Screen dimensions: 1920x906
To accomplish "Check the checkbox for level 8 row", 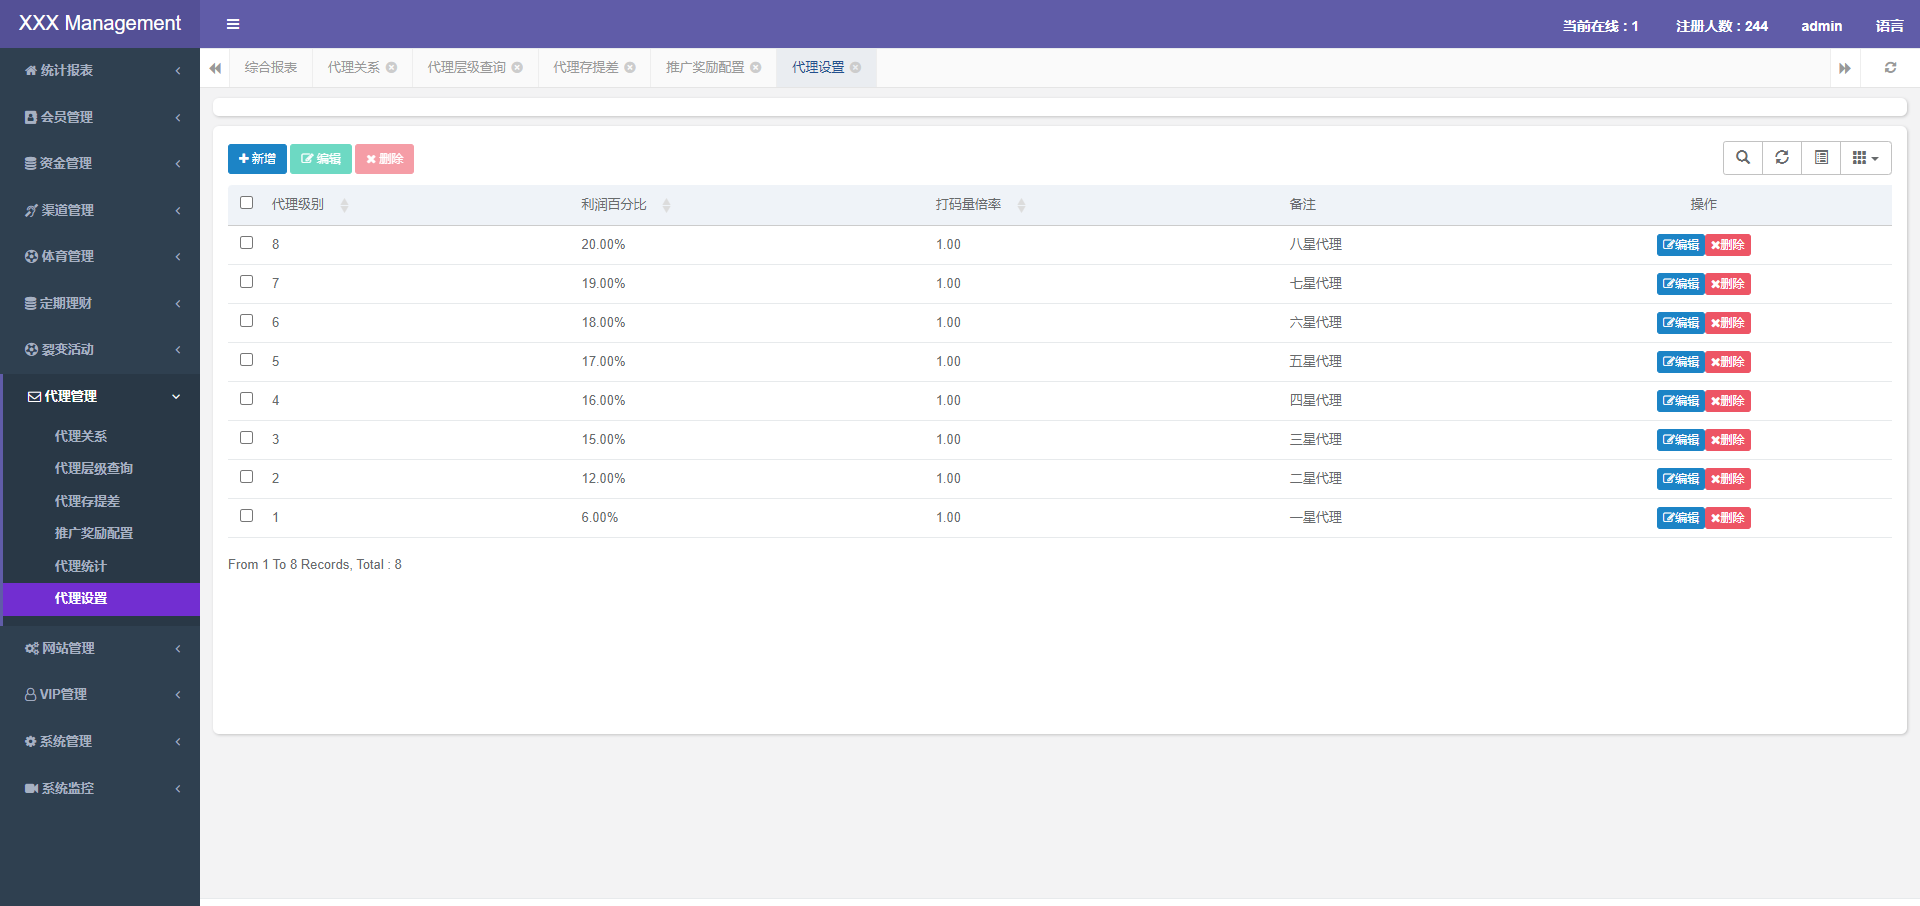I will pyautogui.click(x=247, y=243).
